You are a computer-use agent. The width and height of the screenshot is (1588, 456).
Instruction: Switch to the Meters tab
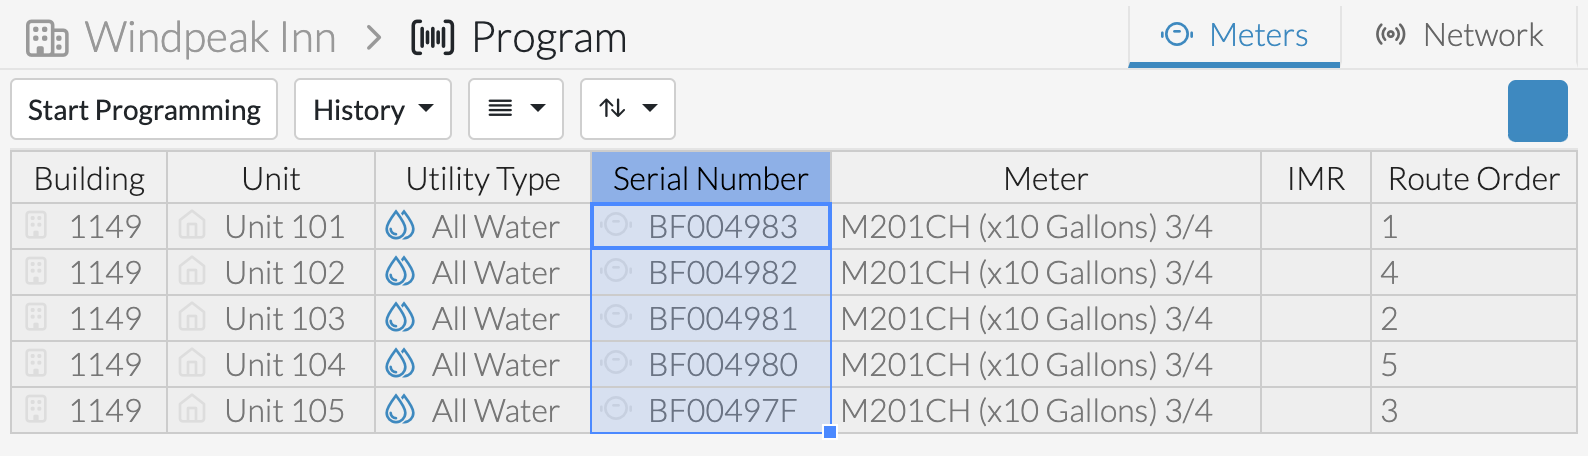point(1234,36)
